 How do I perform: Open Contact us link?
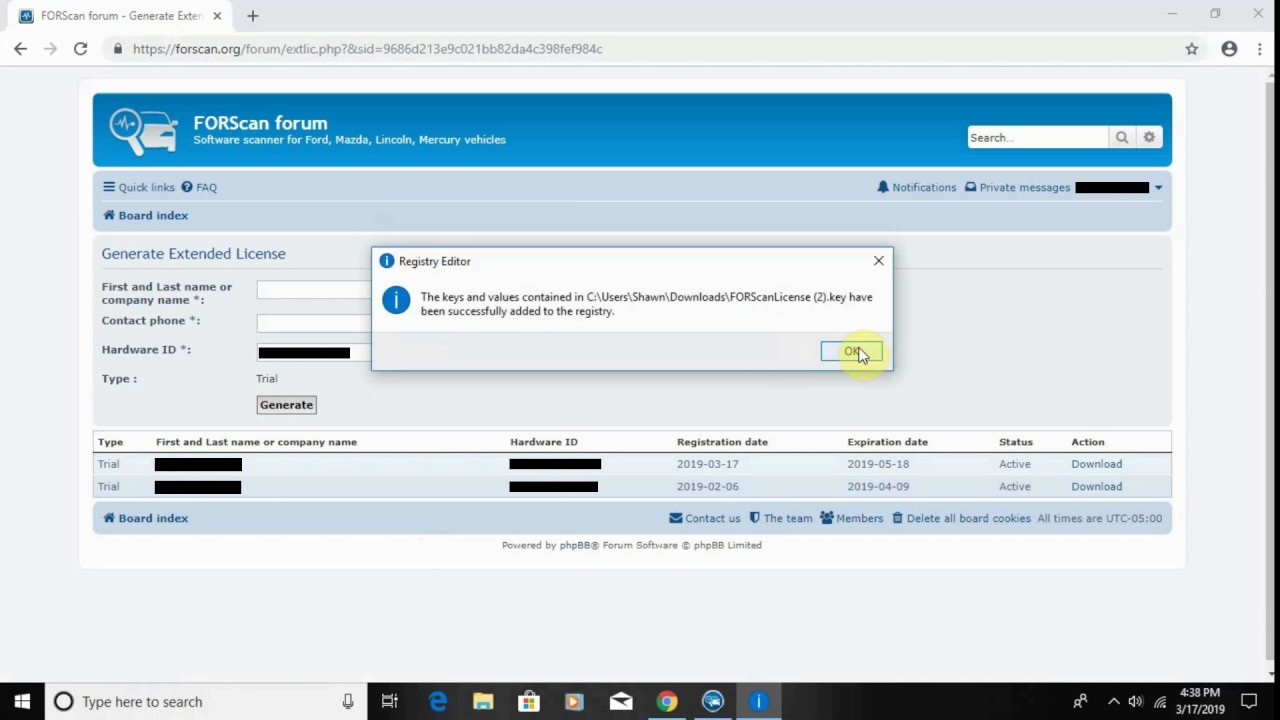click(705, 518)
